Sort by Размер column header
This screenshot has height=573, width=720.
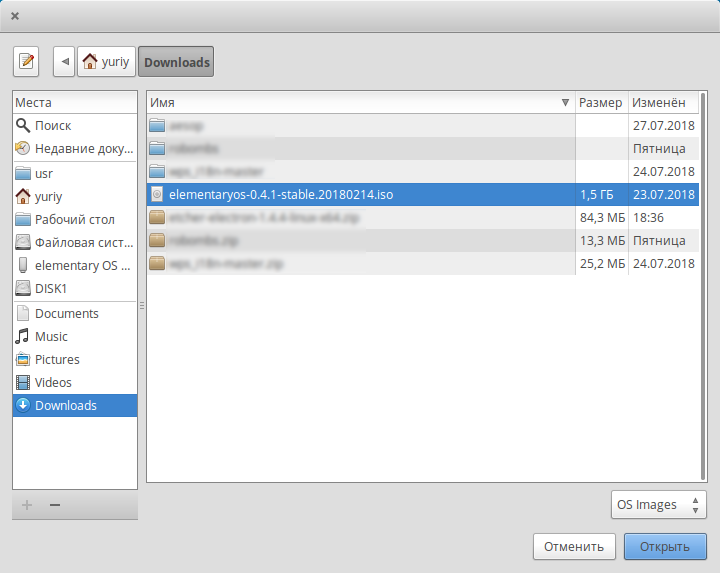[602, 102]
